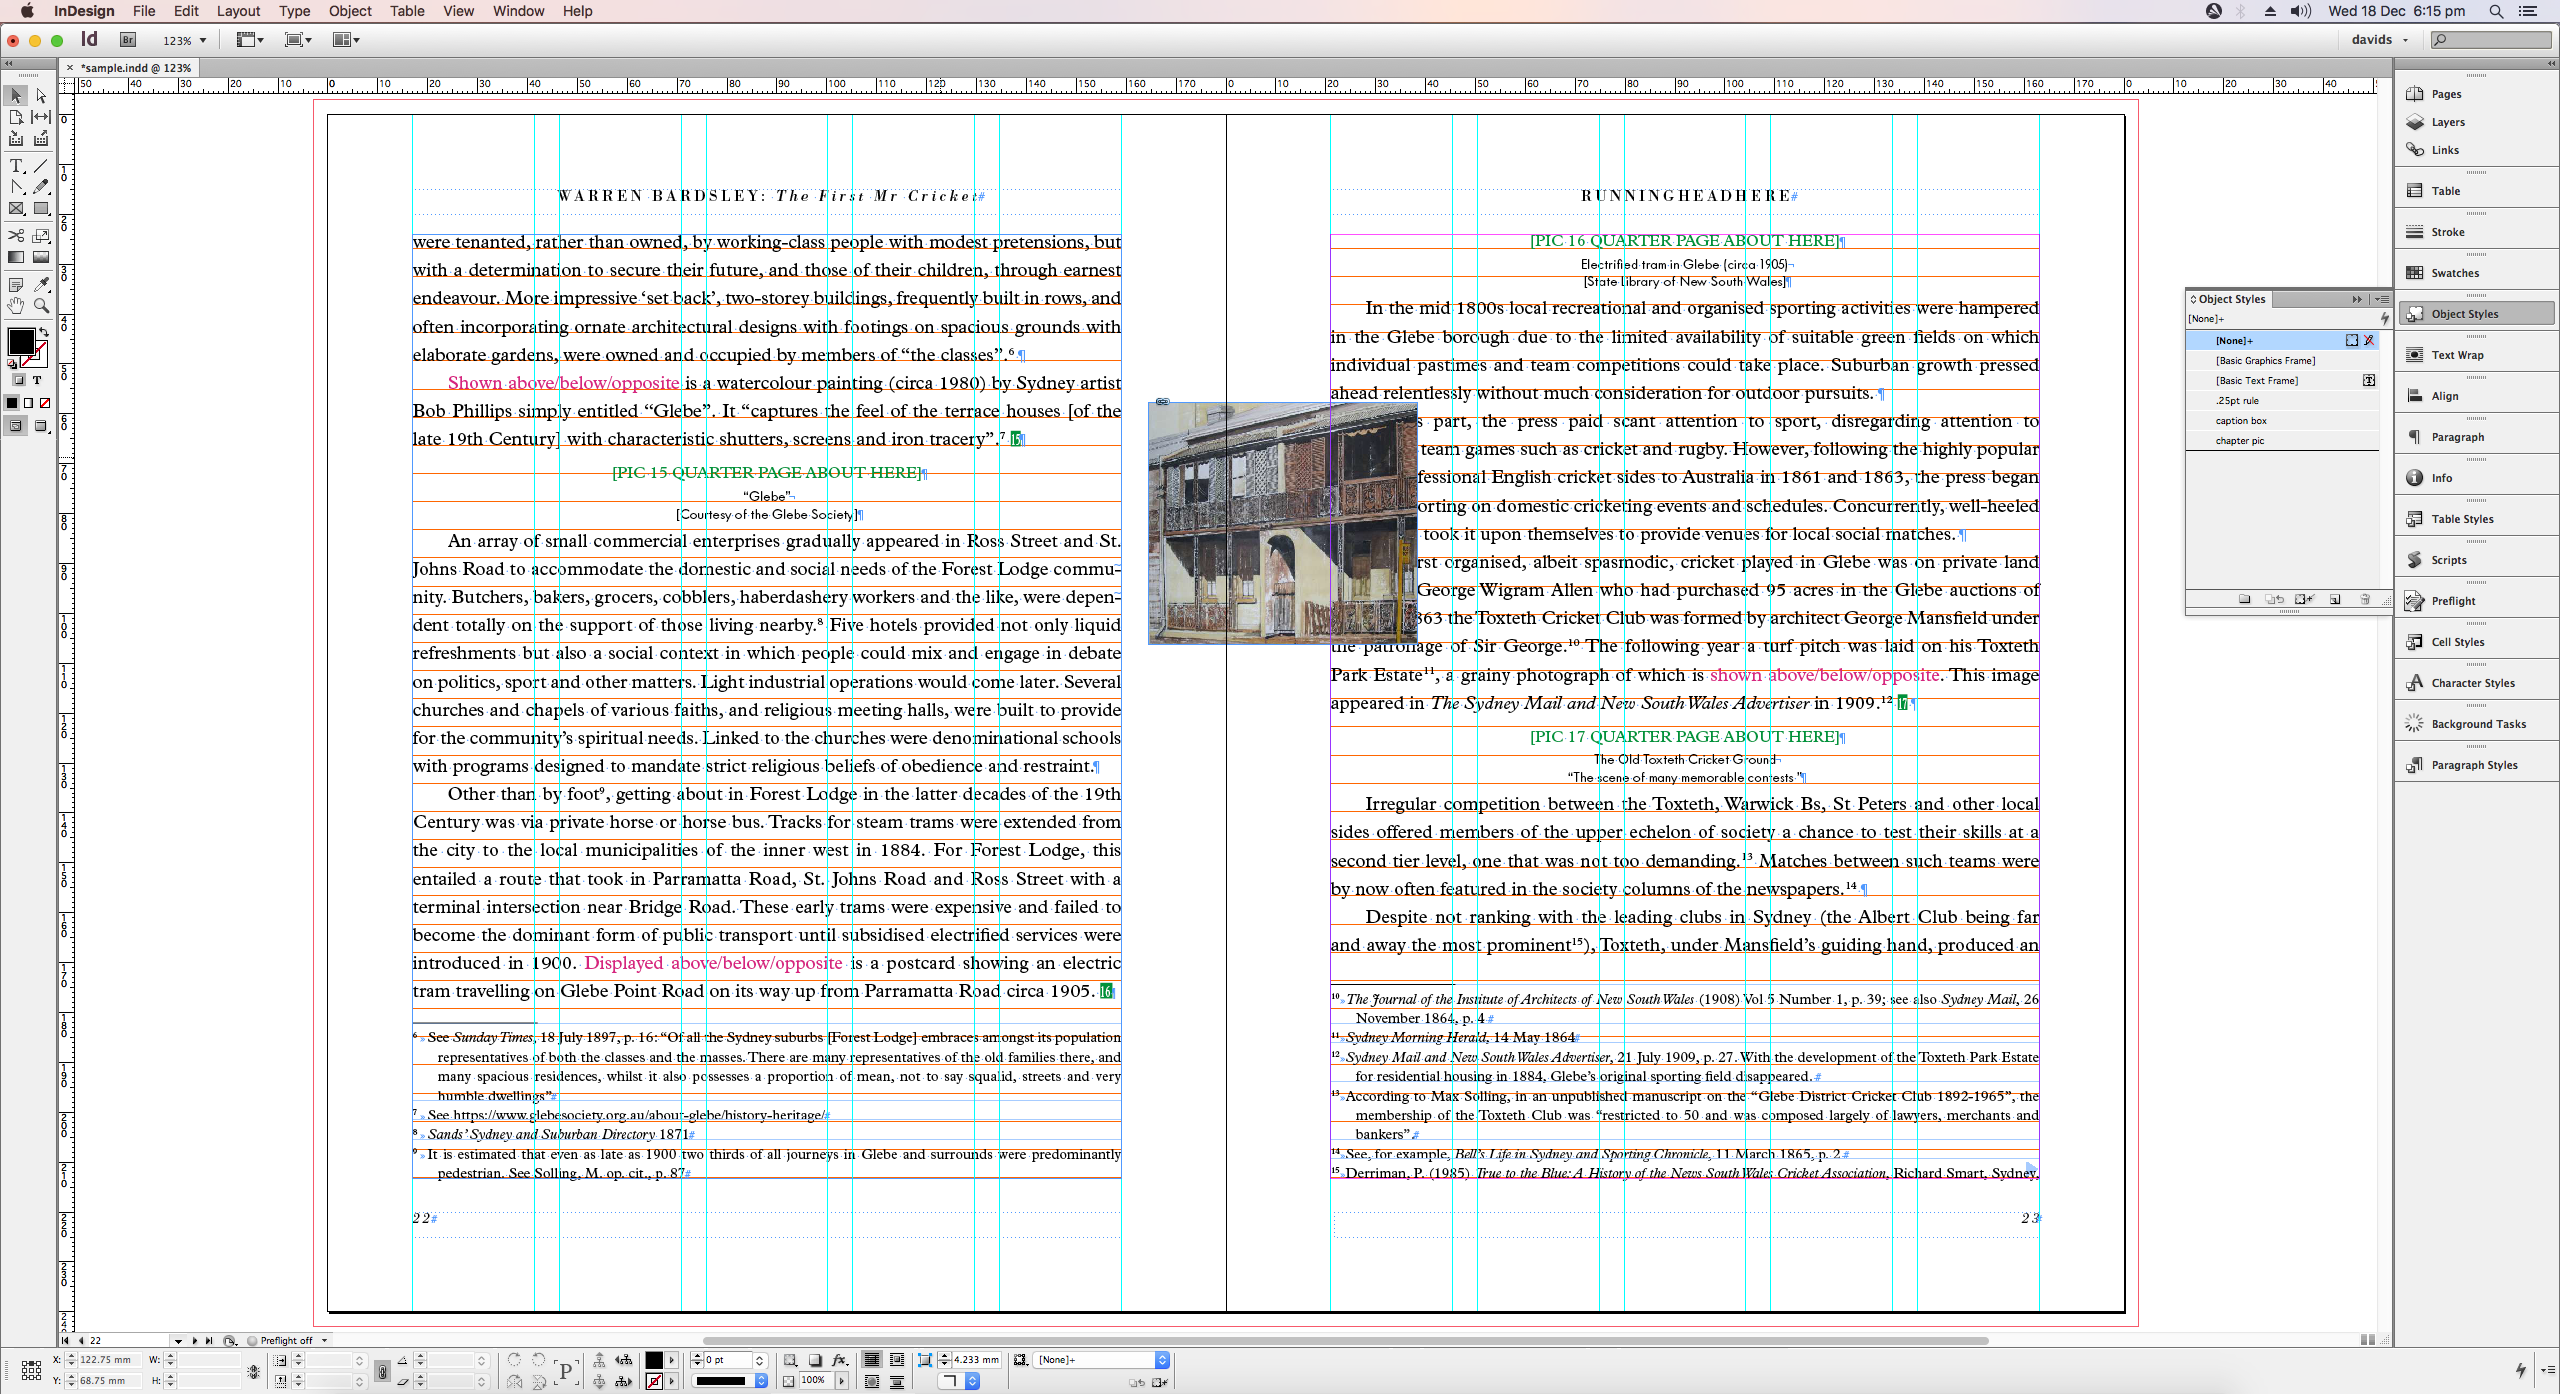Activate the Eyedropper tool
This screenshot has width=2560, height=1394.
coord(41,285)
